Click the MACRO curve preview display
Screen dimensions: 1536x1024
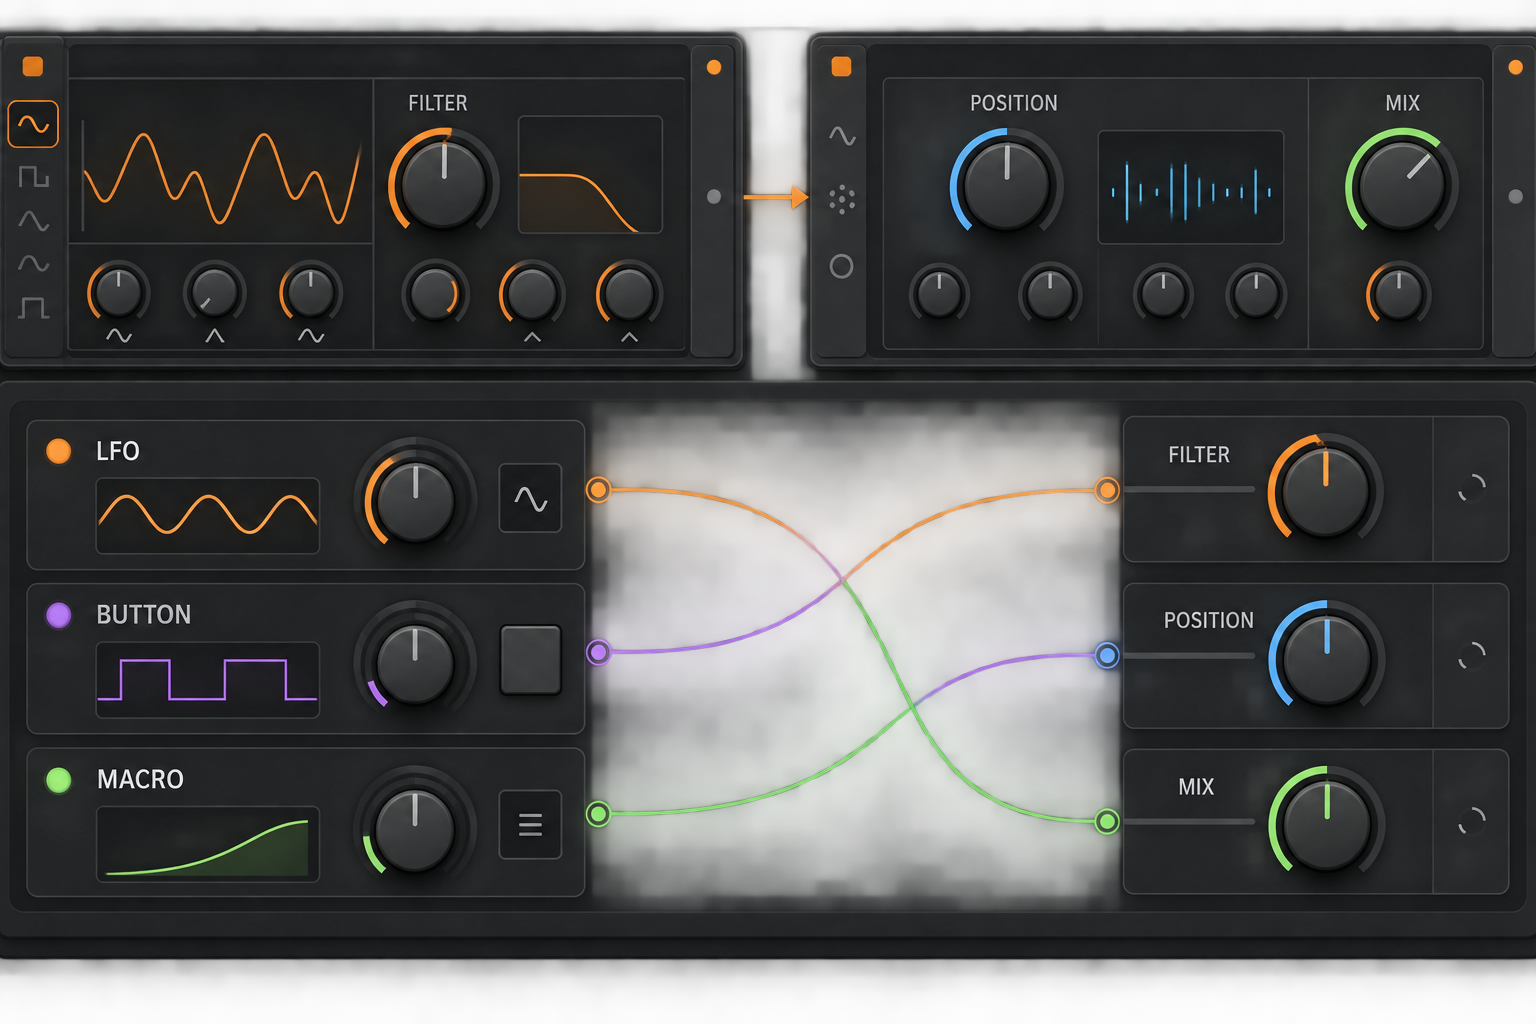pos(208,844)
